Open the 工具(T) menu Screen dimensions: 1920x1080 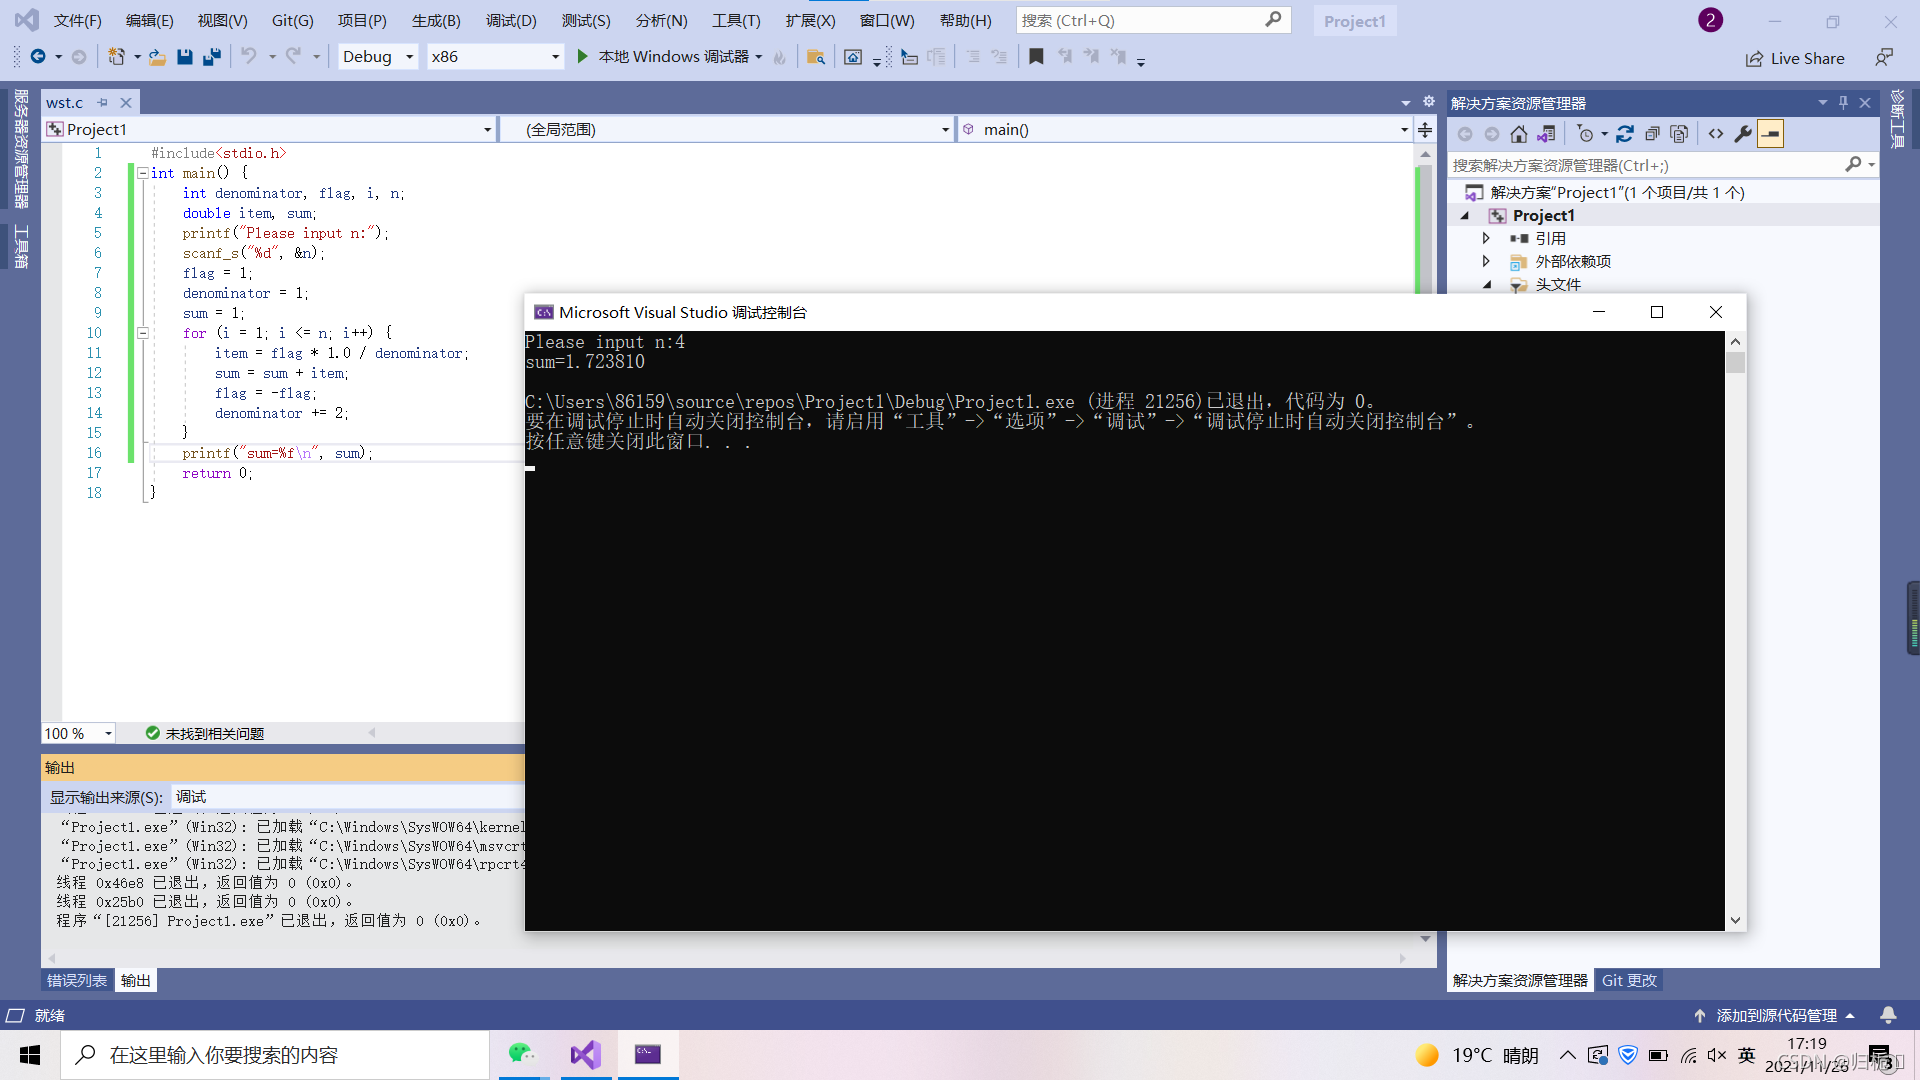[x=736, y=20]
